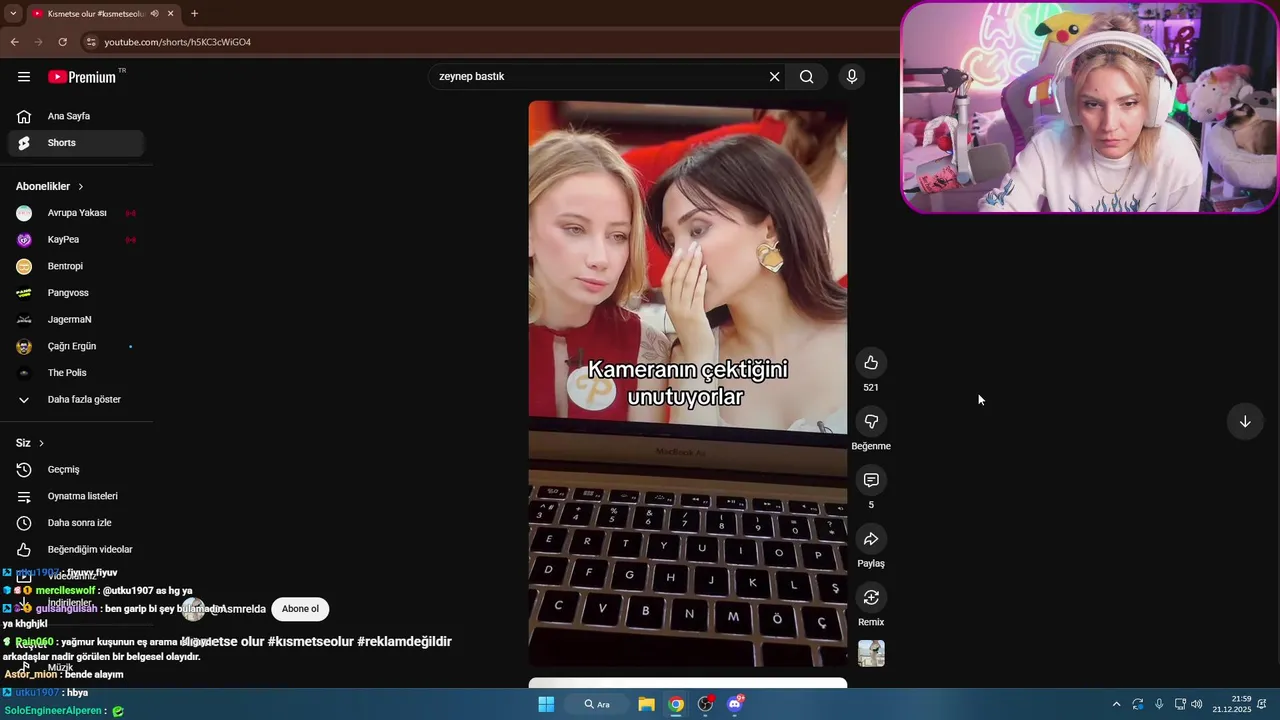Open the Bentropi channel
The height and width of the screenshot is (720, 1280).
[x=76, y=266]
